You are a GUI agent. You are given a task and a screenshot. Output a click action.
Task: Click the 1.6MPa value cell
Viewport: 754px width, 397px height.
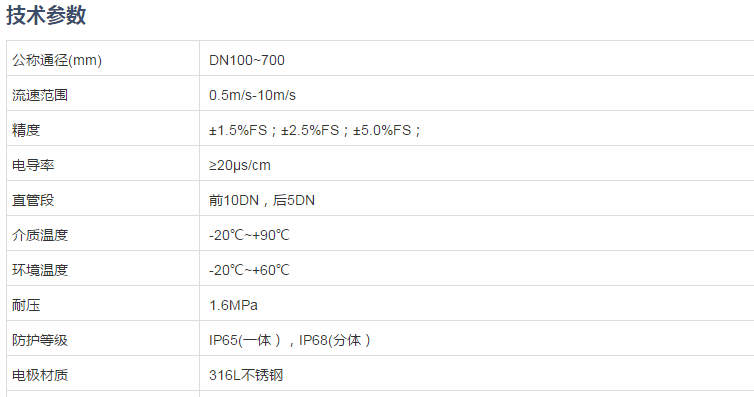477,303
